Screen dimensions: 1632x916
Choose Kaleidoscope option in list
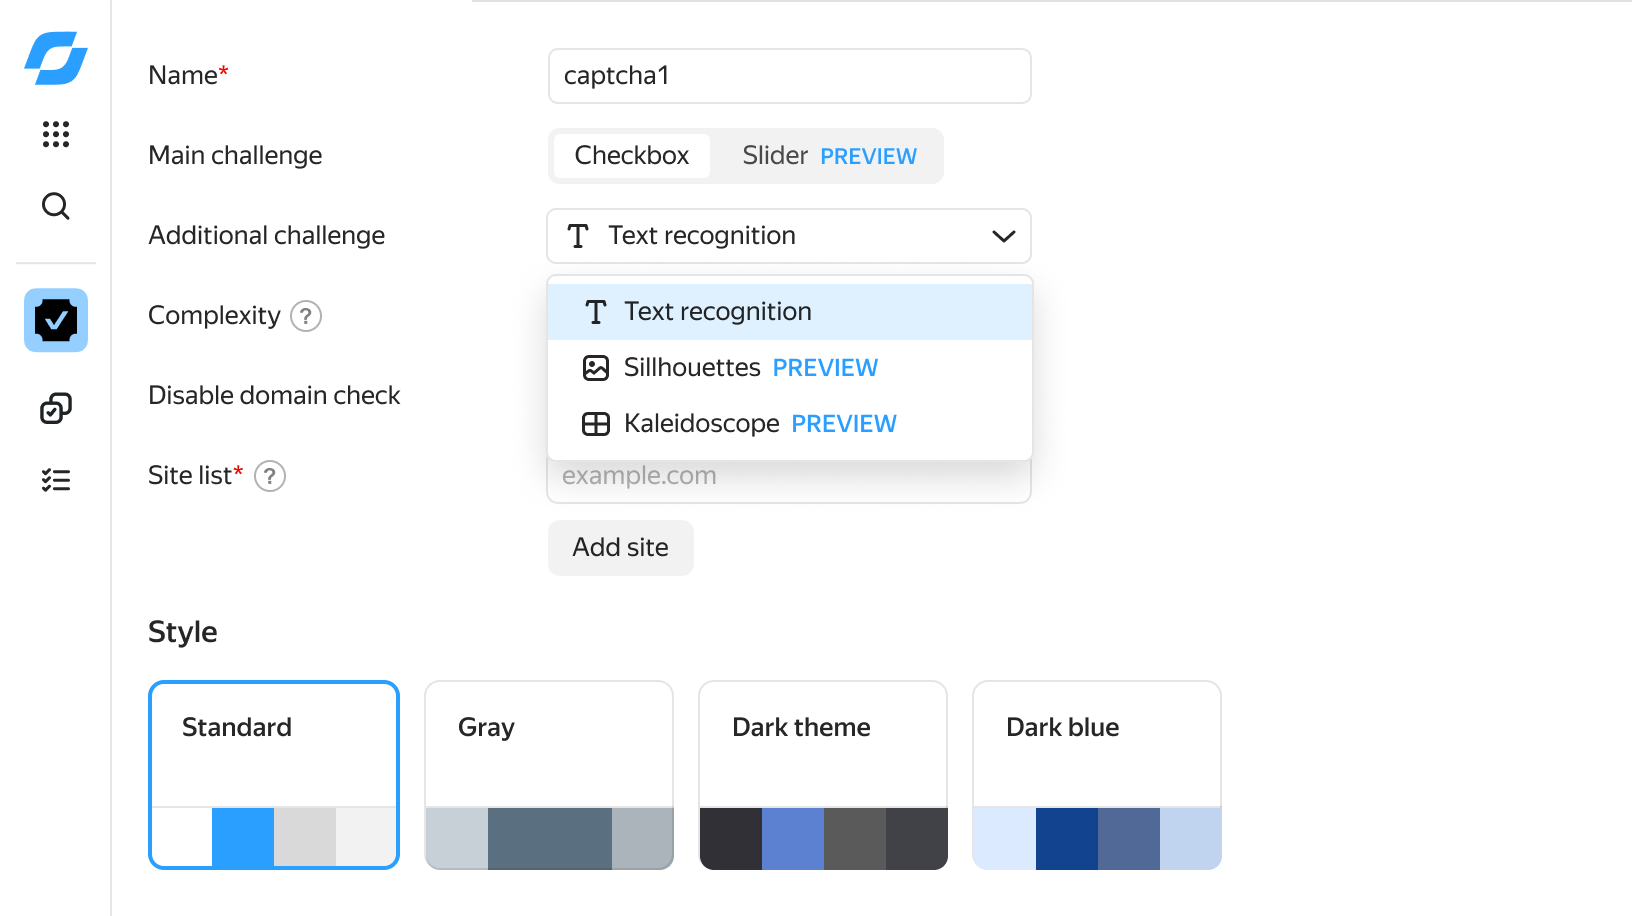790,424
